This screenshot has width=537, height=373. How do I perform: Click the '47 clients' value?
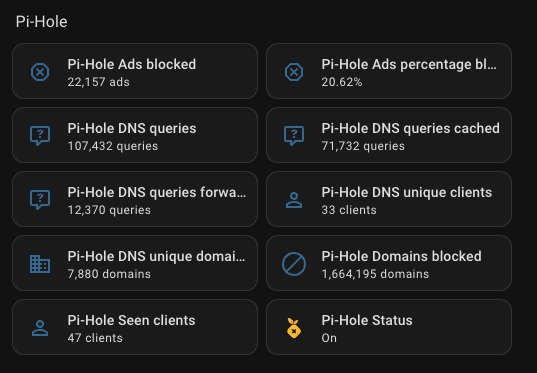(95, 338)
